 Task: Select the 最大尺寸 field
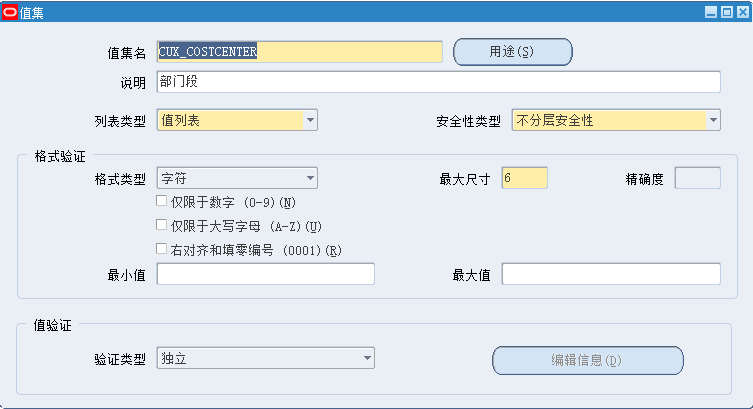pos(525,179)
